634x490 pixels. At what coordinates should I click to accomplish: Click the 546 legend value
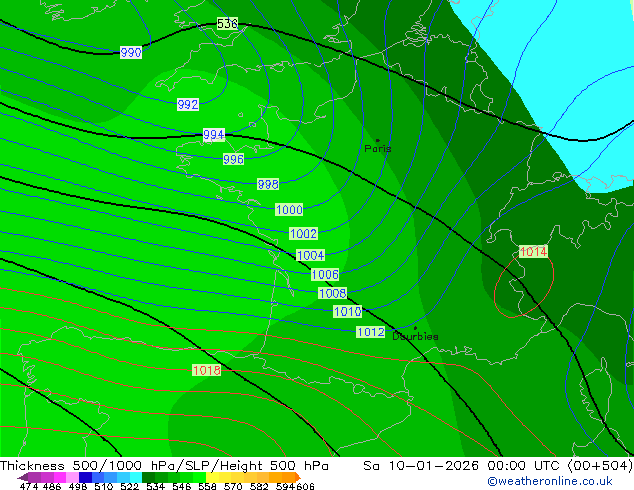click(x=182, y=486)
